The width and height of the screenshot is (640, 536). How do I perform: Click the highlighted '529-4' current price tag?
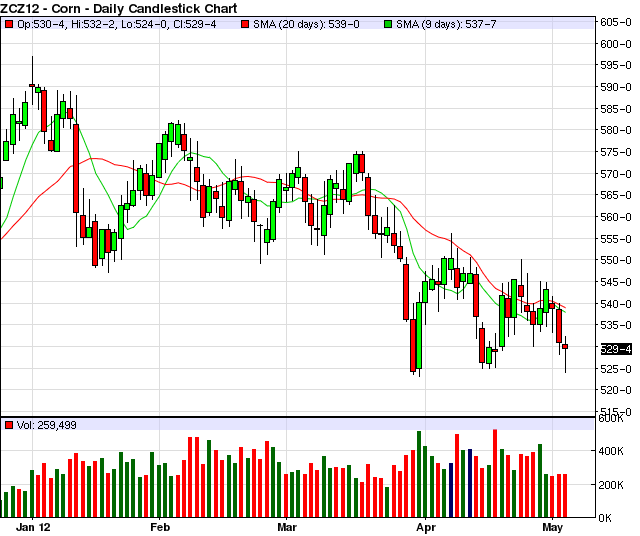point(616,349)
